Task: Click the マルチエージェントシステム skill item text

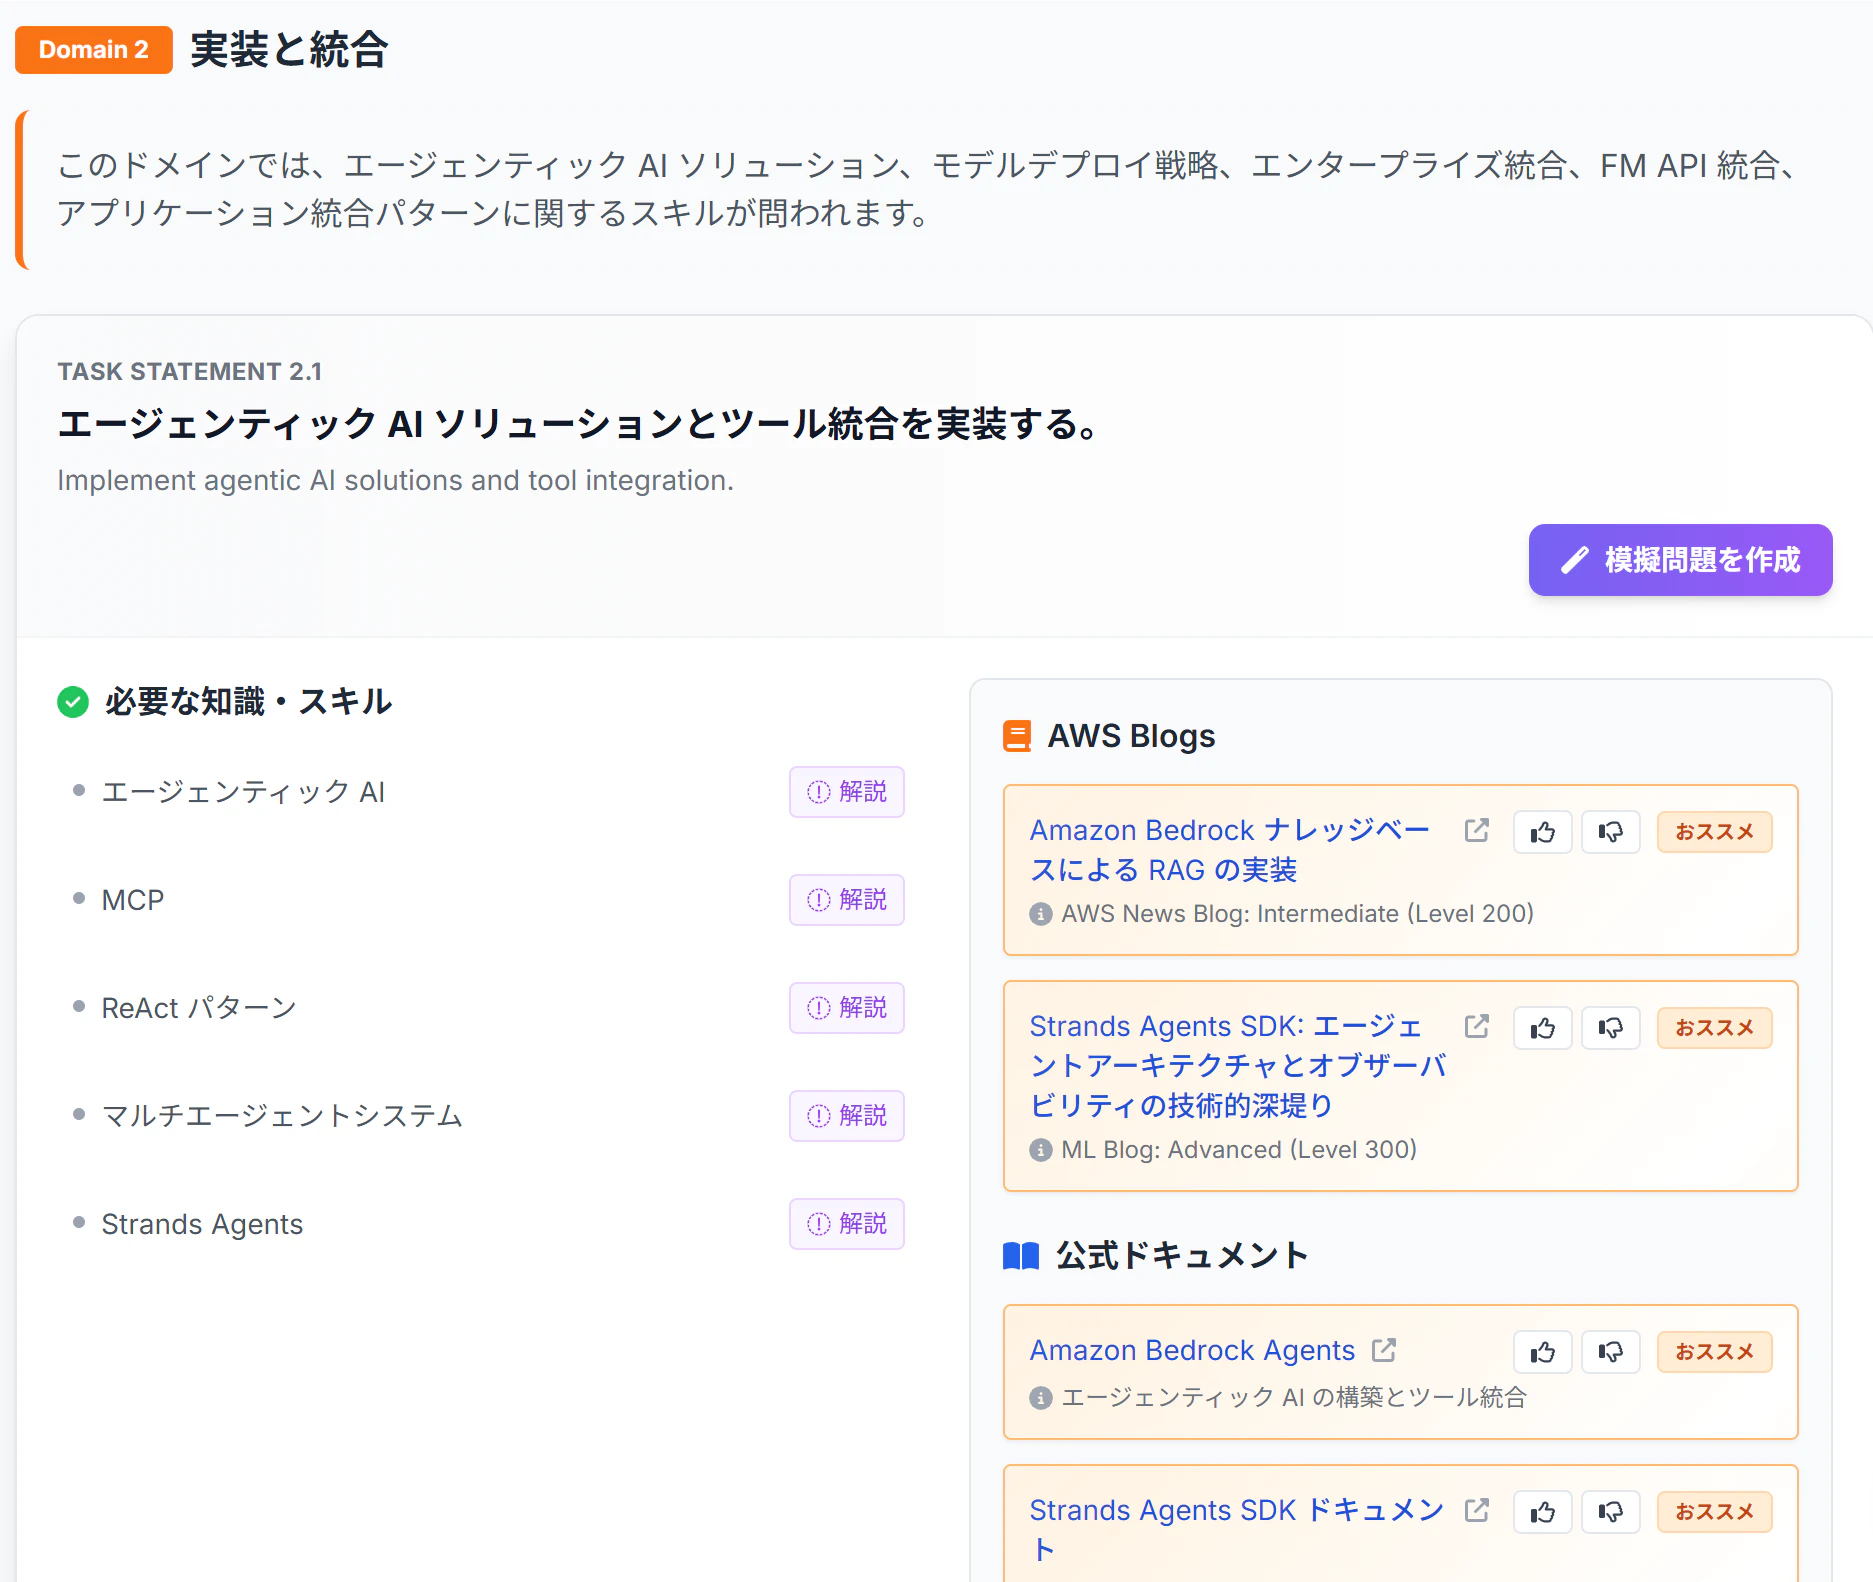Action: point(282,1116)
